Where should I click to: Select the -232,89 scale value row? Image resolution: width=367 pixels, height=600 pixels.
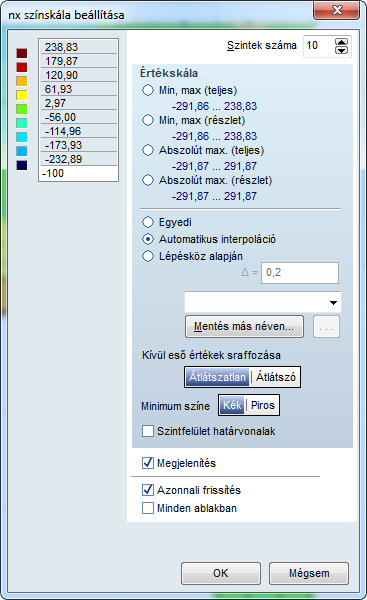78,159
